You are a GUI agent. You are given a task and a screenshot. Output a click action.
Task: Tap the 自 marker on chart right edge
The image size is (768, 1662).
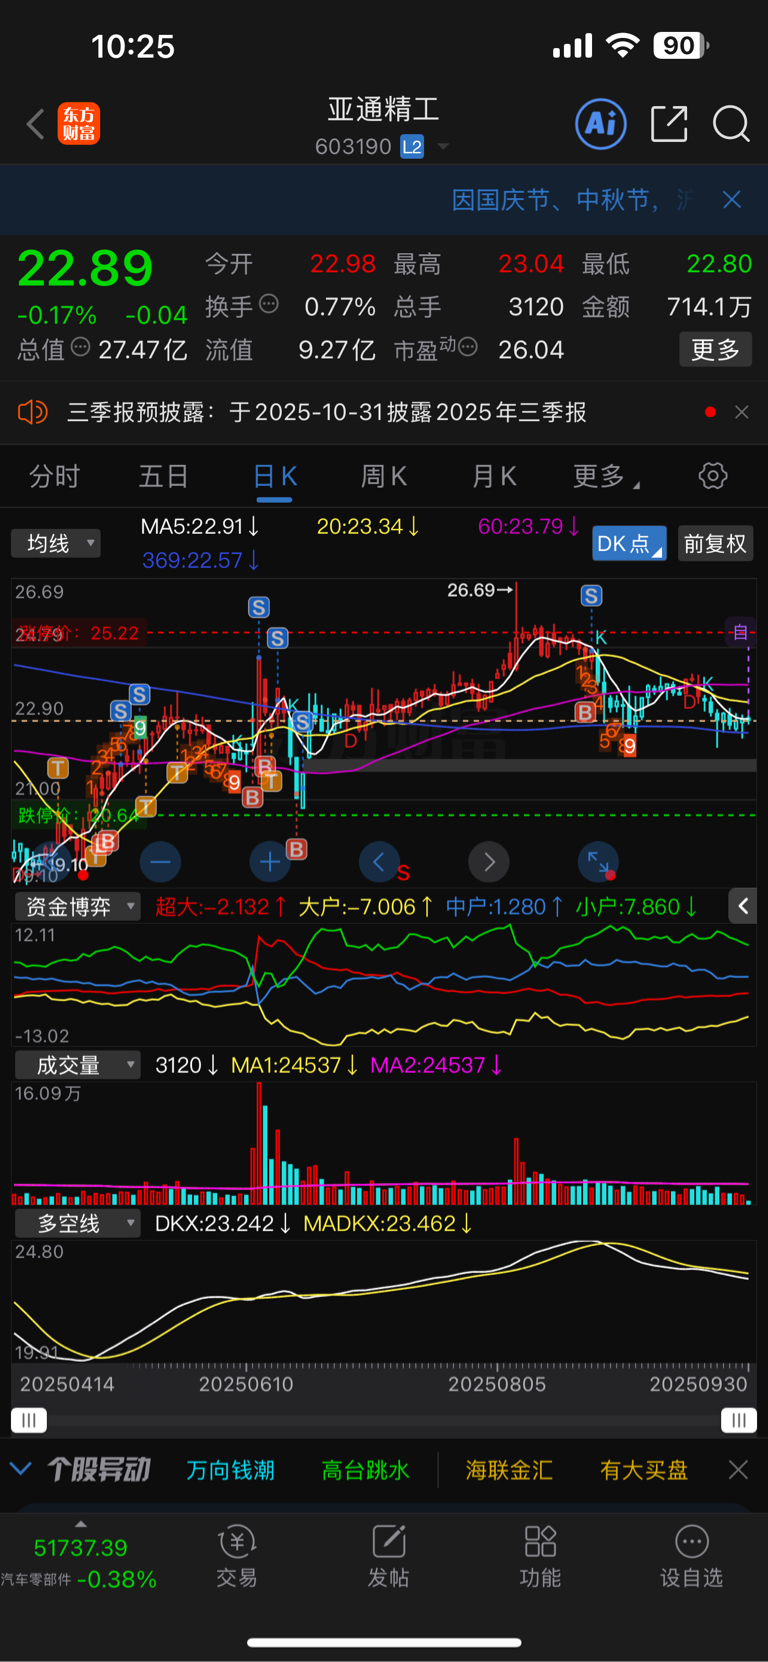(x=740, y=632)
